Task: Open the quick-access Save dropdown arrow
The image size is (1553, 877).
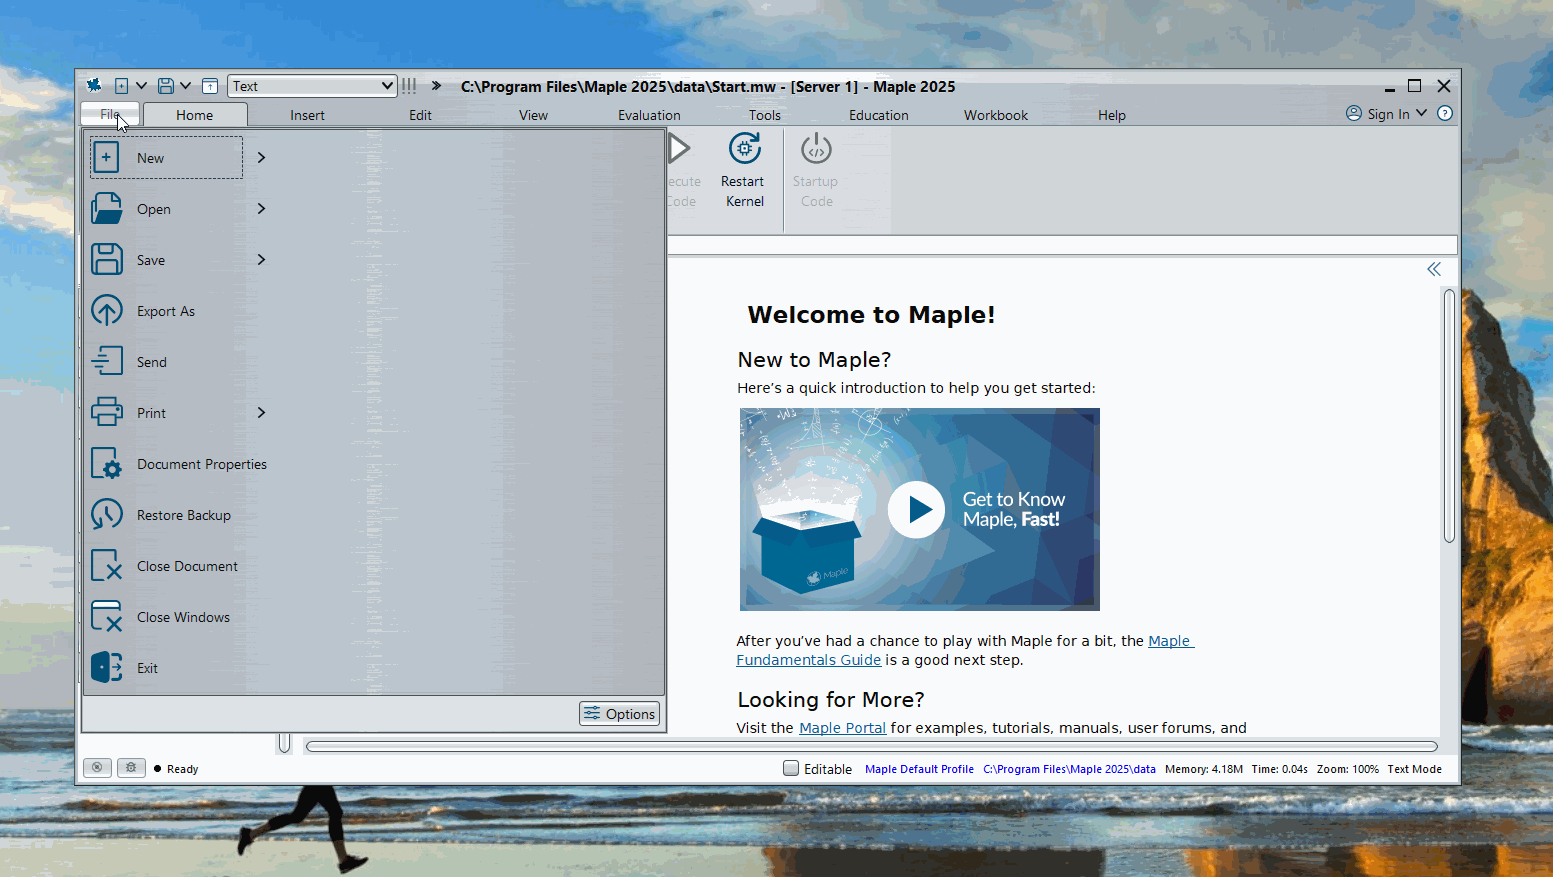Action: [185, 86]
